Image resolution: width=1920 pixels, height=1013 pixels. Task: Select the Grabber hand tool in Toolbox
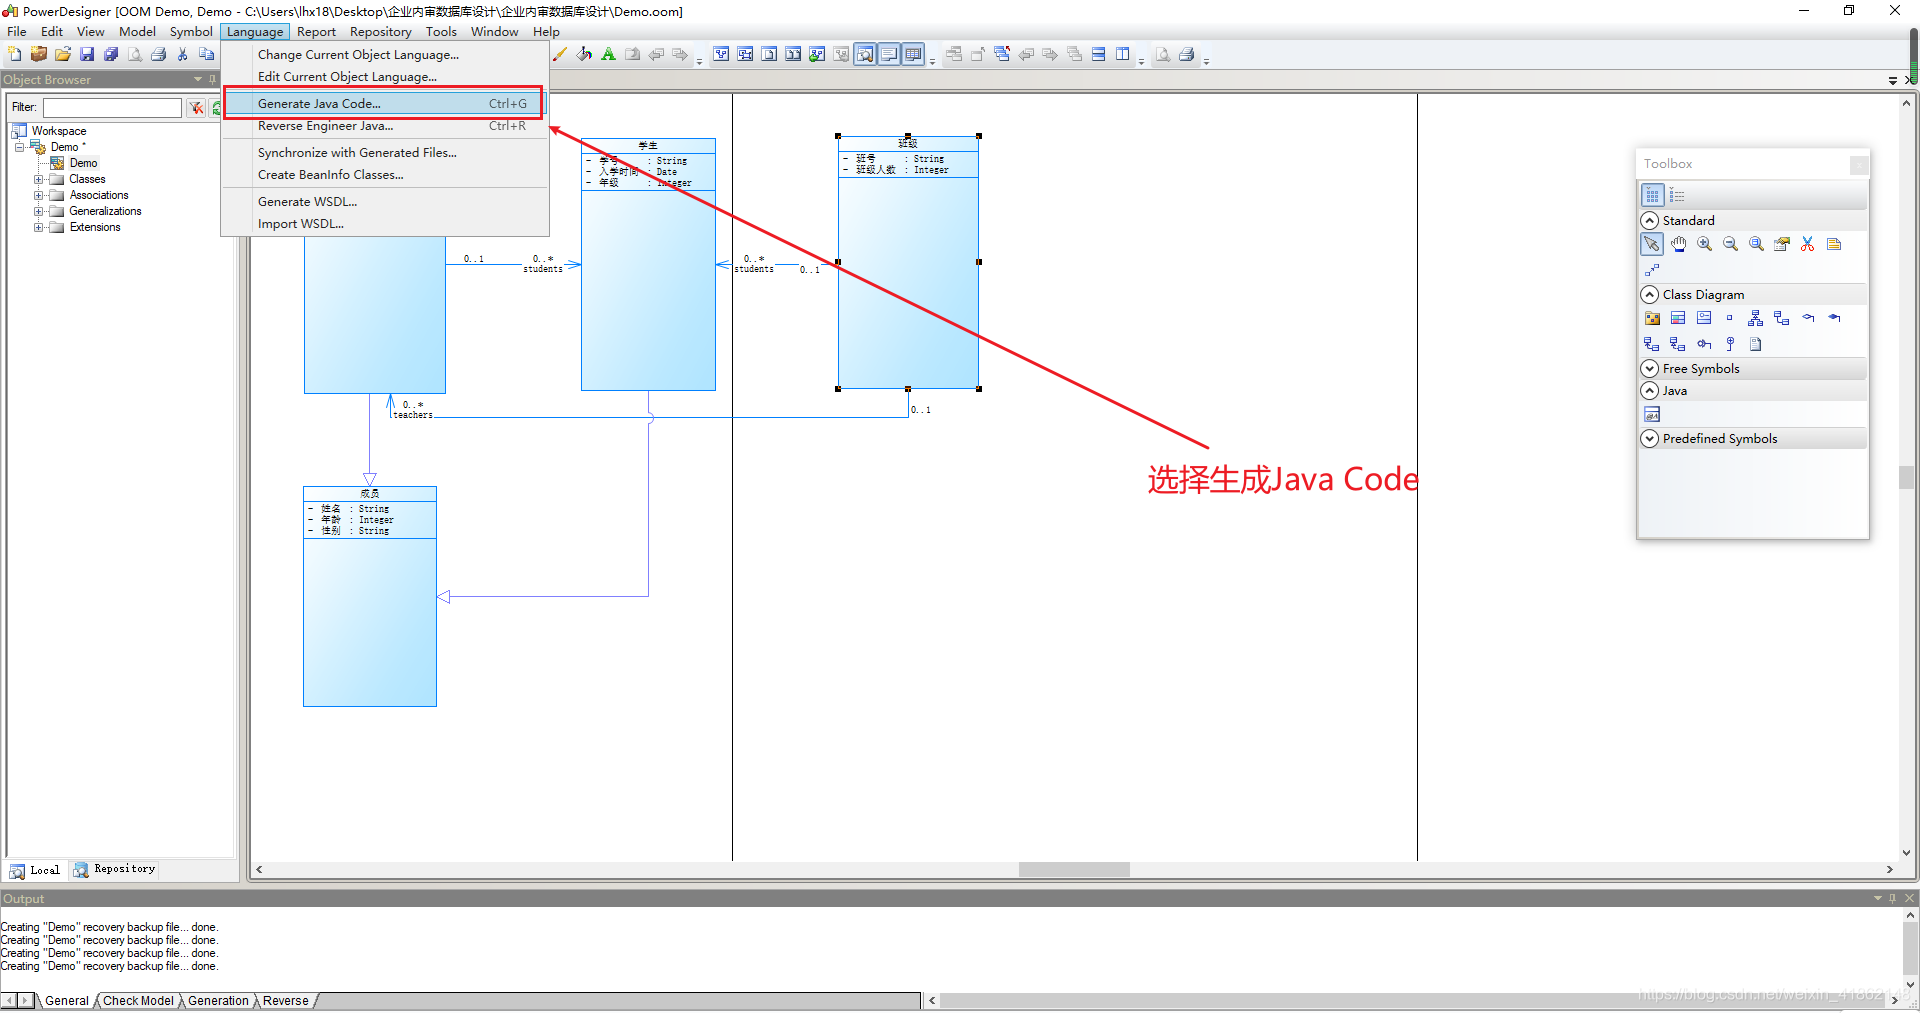(1678, 244)
